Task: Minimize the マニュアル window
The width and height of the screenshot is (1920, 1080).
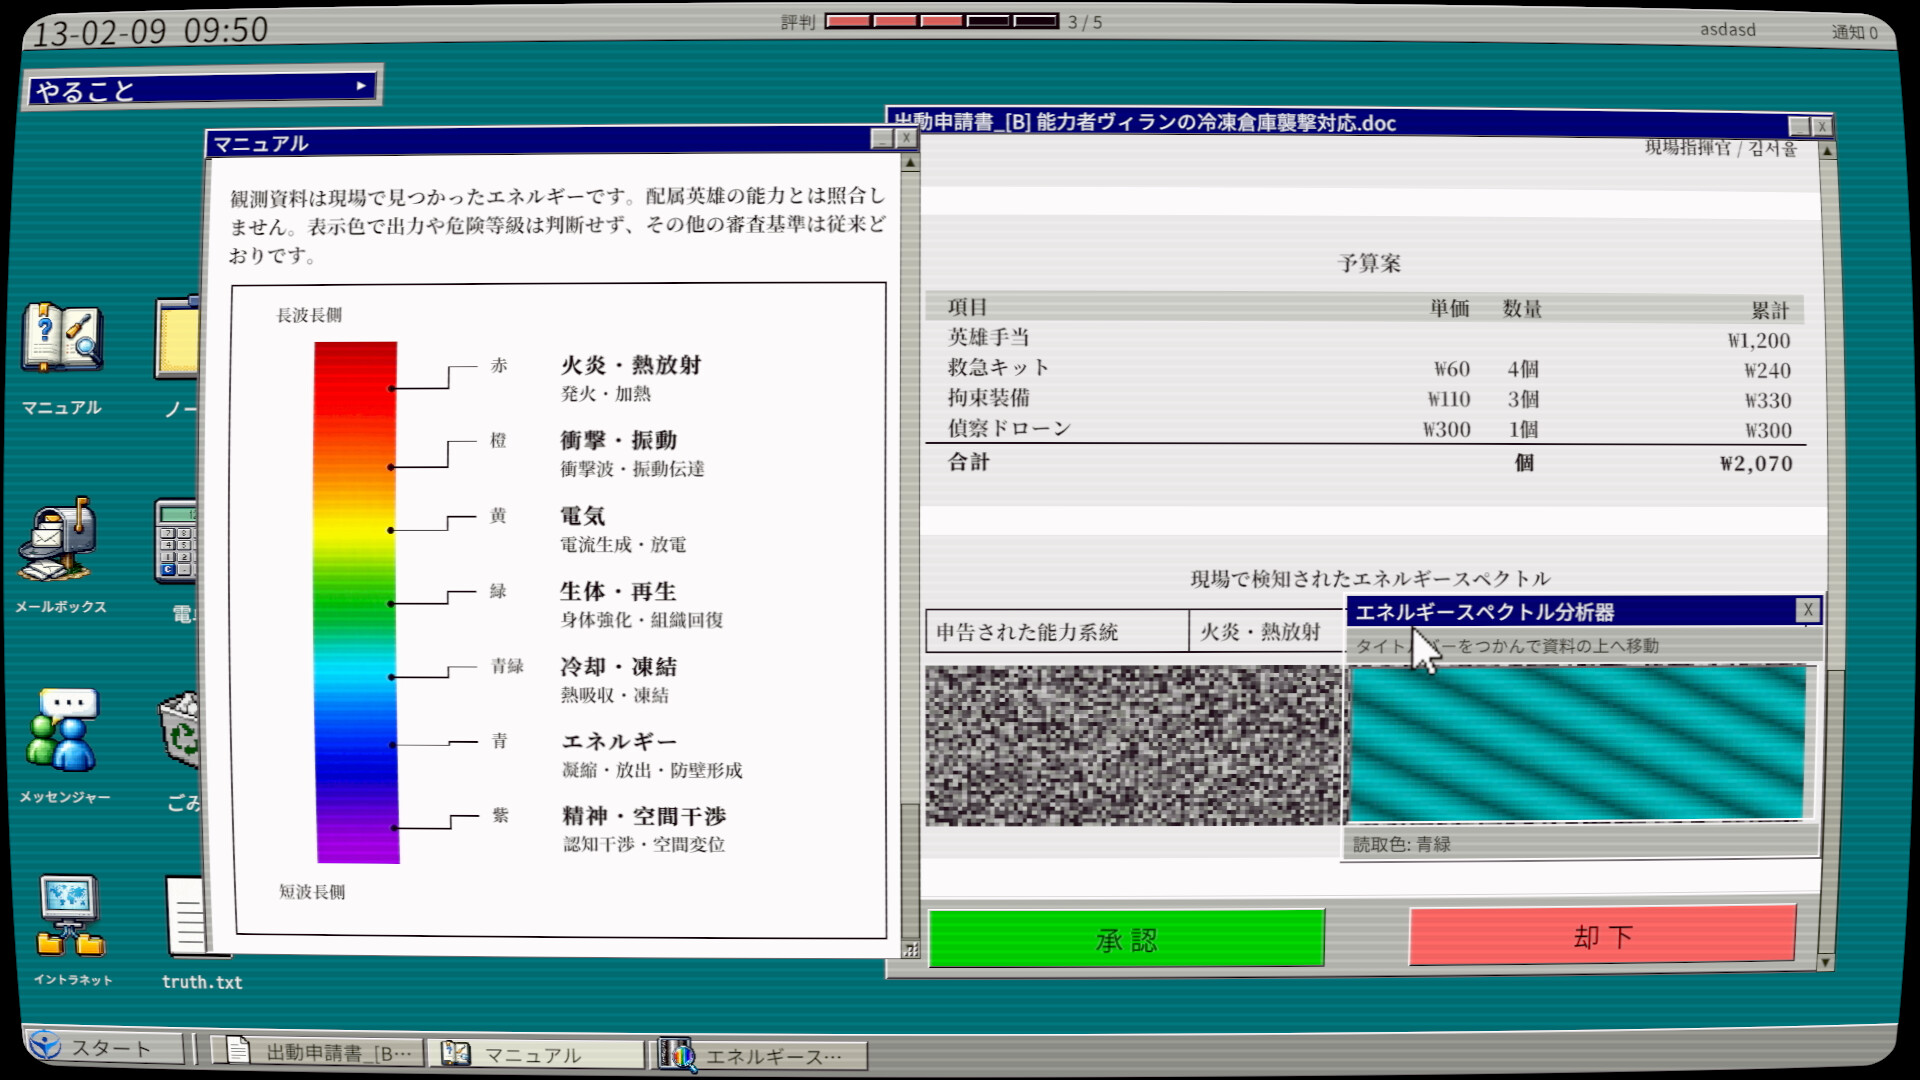Action: [x=882, y=139]
